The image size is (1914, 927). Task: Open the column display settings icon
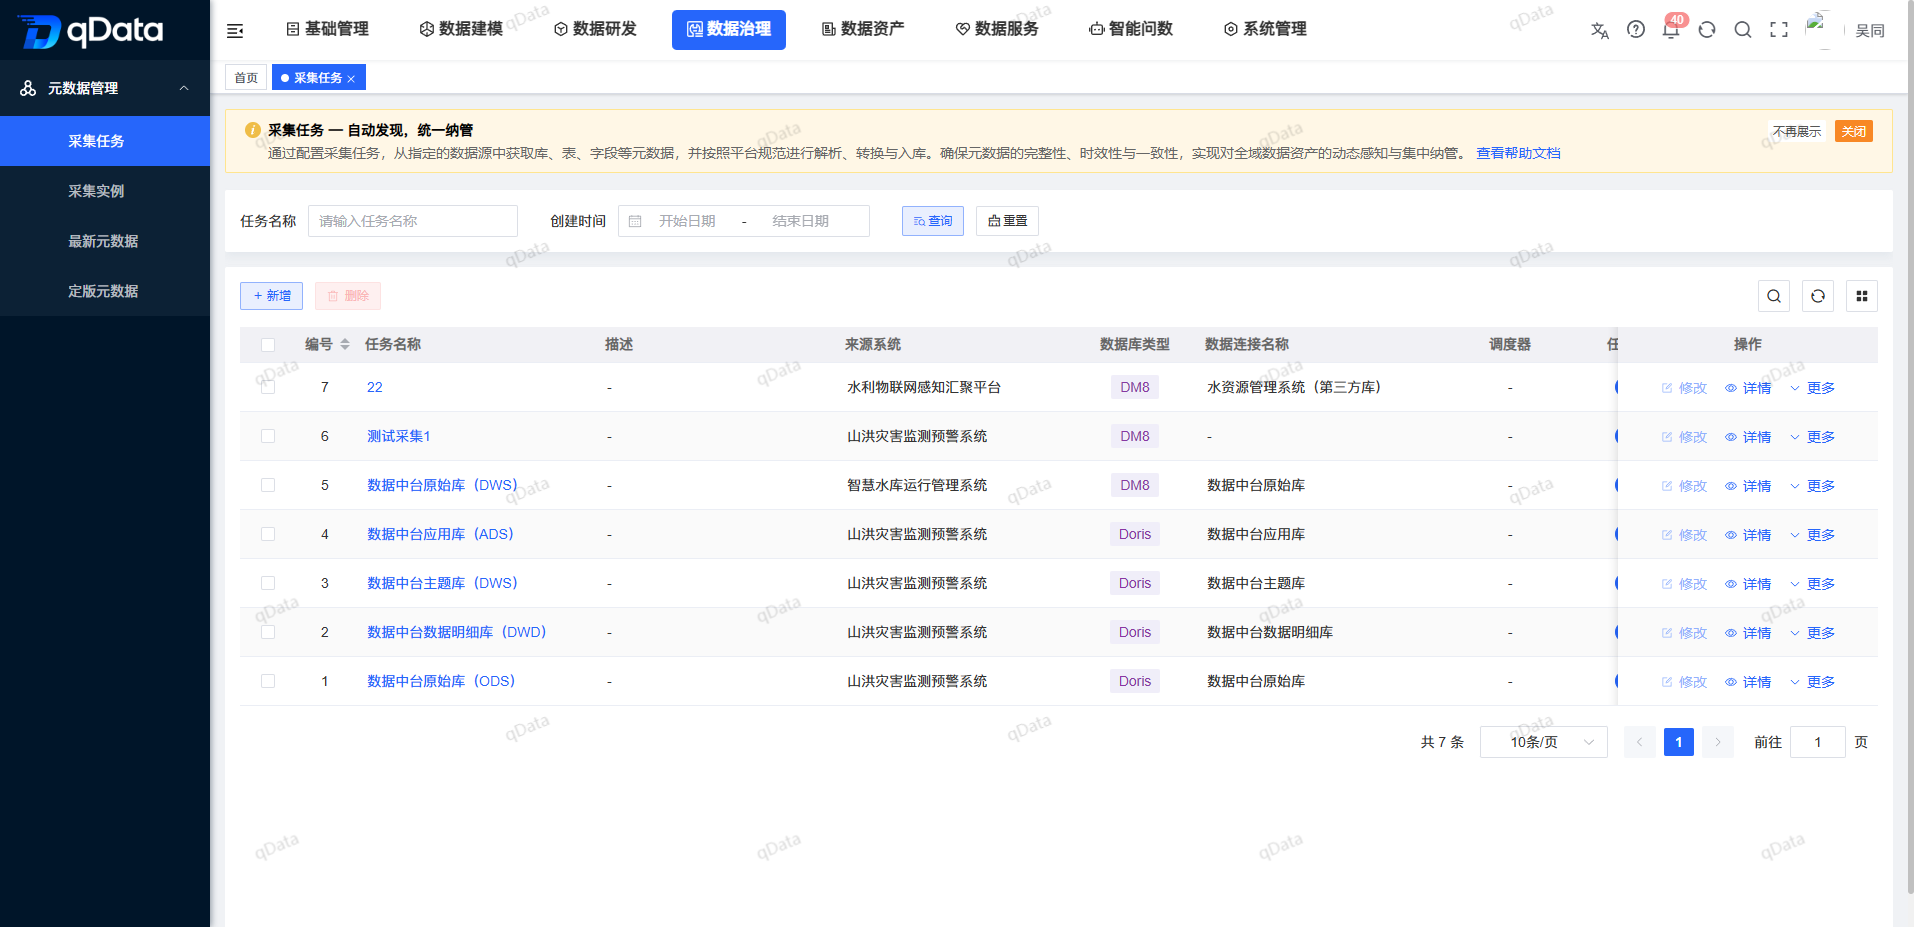pyautogui.click(x=1862, y=296)
